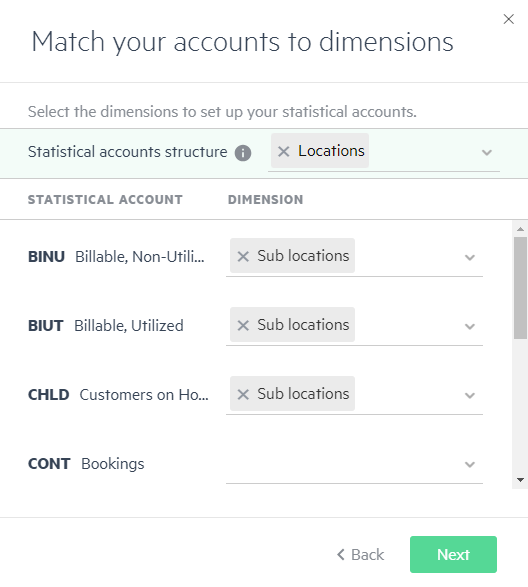Click the empty CONT Bookings dimension field

coord(354,464)
